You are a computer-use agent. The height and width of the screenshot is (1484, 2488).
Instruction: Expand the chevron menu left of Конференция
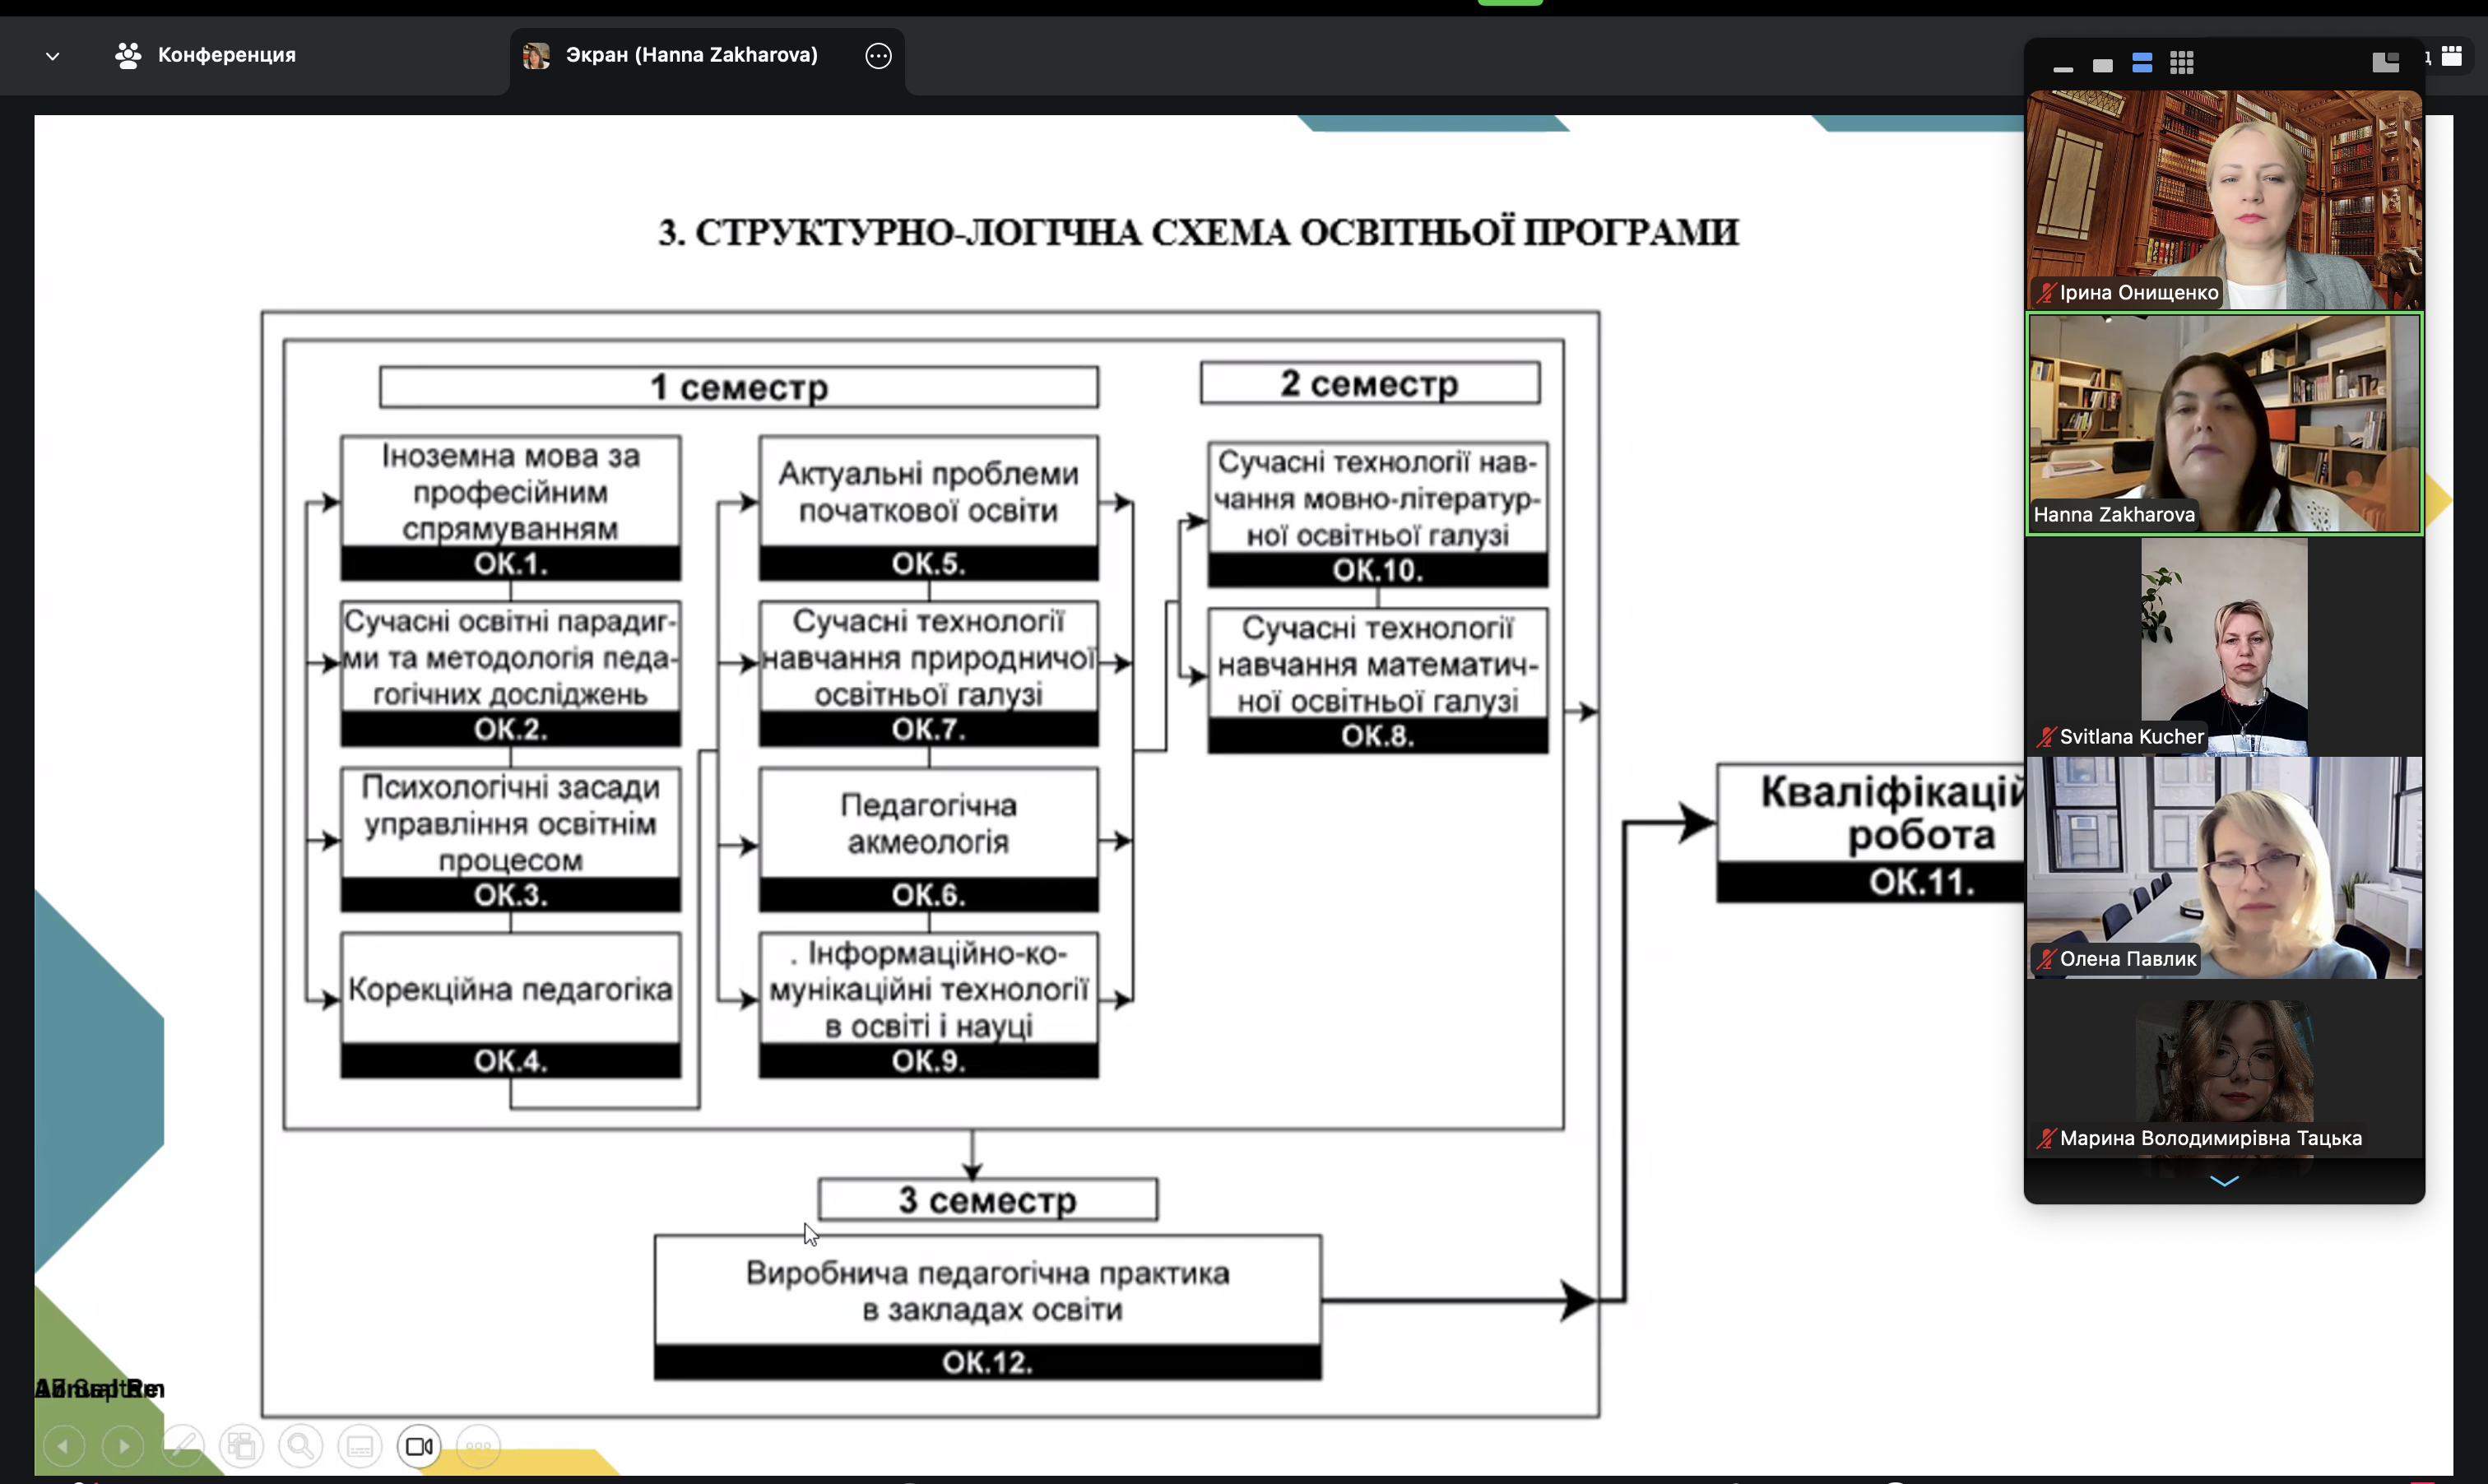click(53, 56)
